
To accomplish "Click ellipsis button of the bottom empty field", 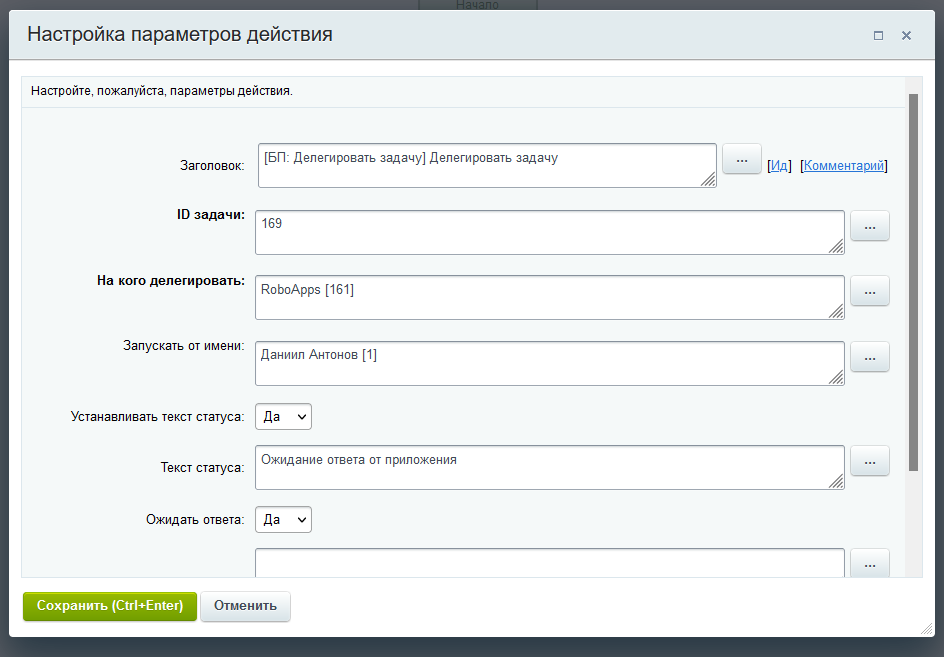I will [869, 564].
